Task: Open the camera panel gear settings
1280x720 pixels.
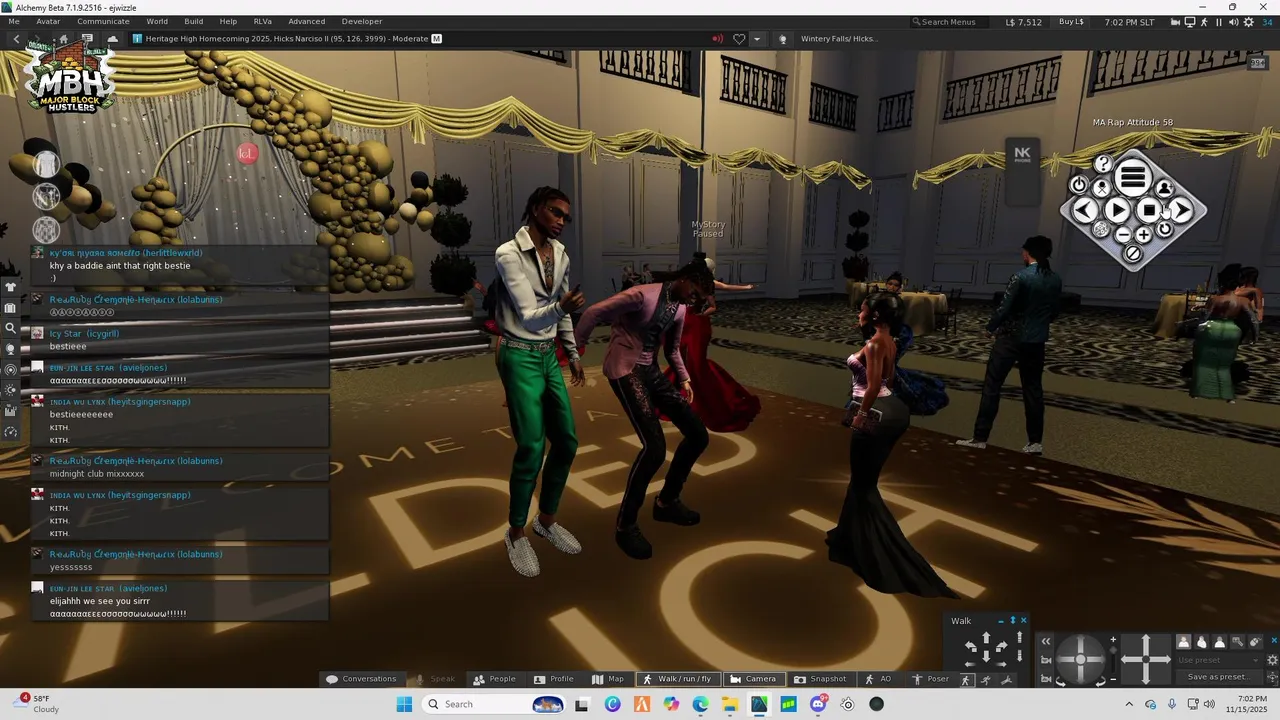Action: pyautogui.click(x=1273, y=660)
